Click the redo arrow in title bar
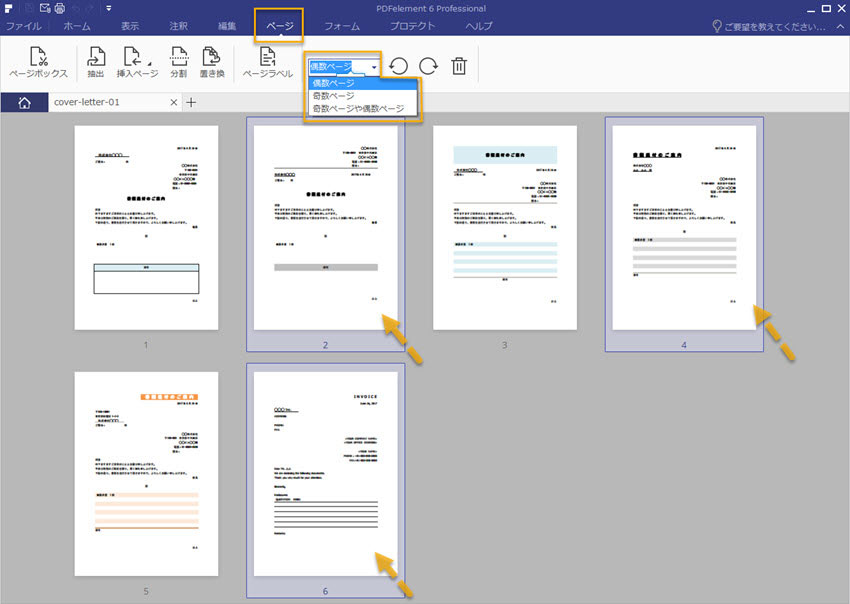The image size is (850, 604). tap(89, 8)
